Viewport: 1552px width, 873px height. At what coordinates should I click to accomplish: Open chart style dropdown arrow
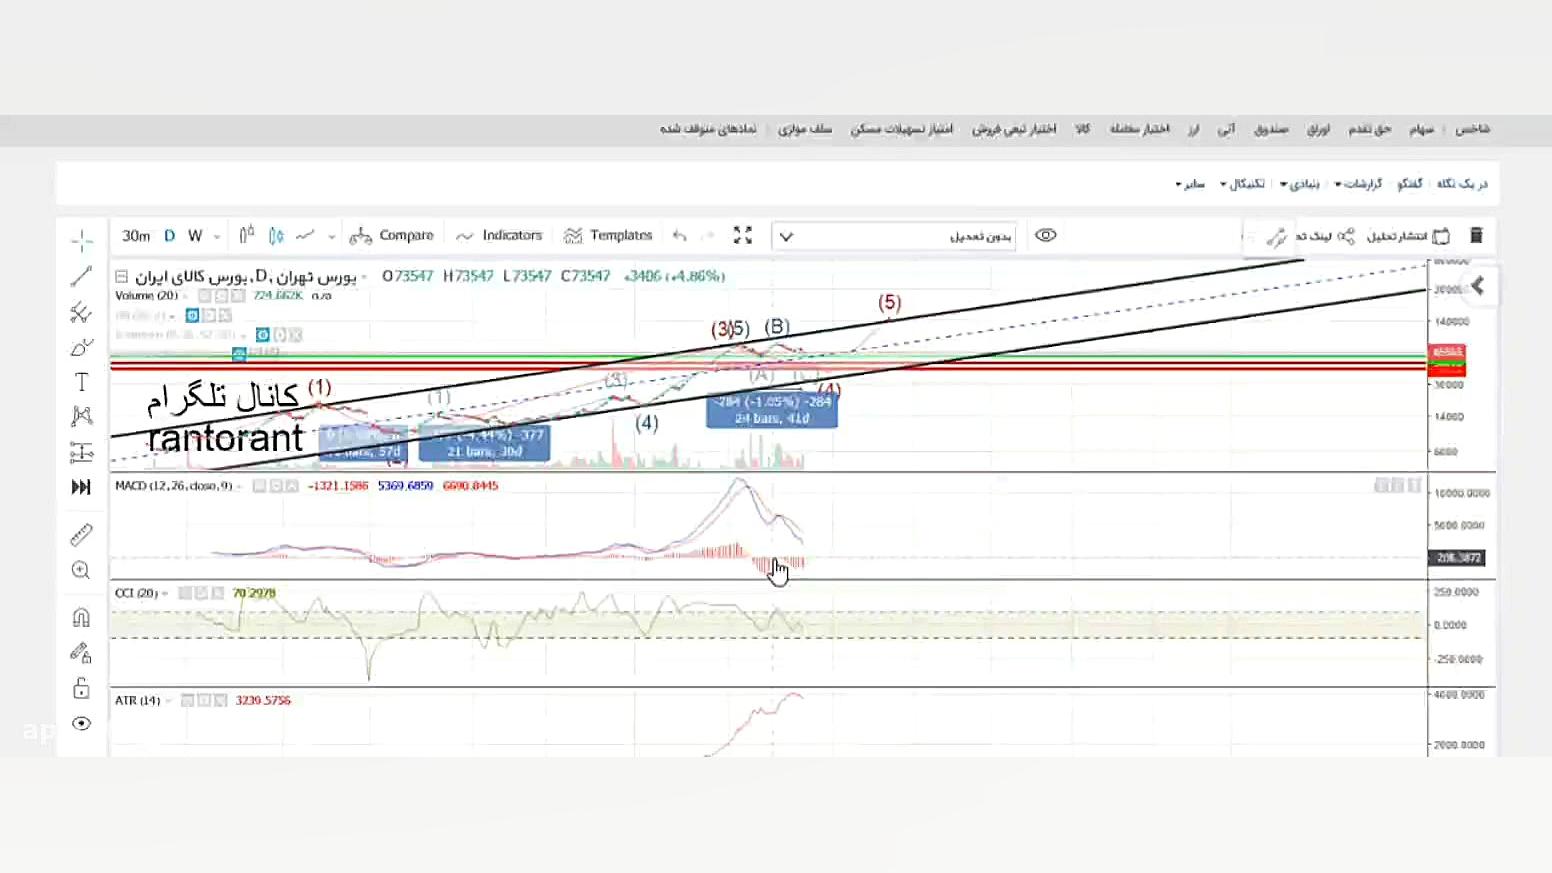tap(331, 237)
